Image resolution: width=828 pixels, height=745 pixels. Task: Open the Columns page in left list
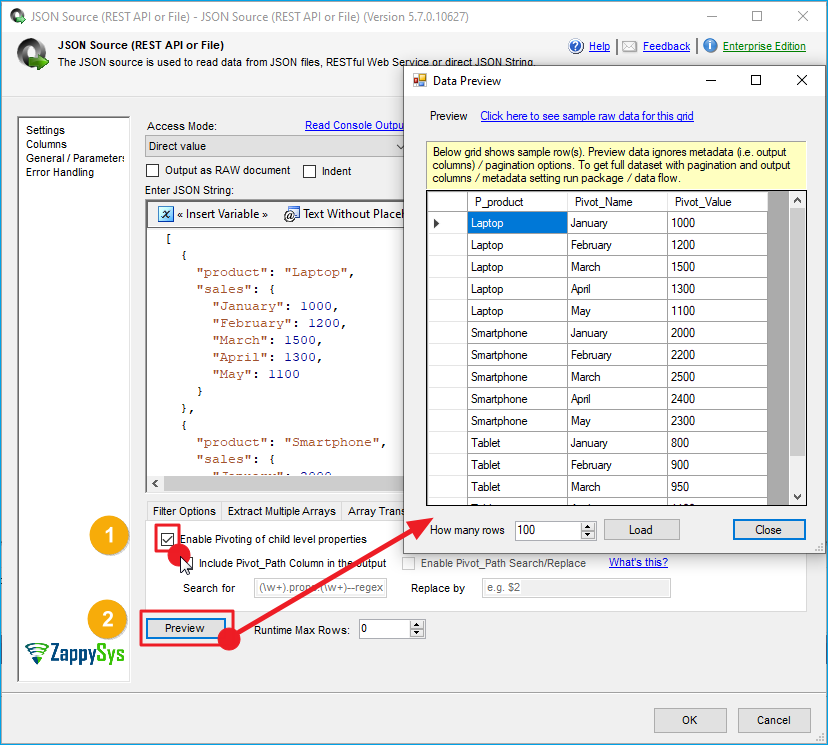click(x=46, y=144)
